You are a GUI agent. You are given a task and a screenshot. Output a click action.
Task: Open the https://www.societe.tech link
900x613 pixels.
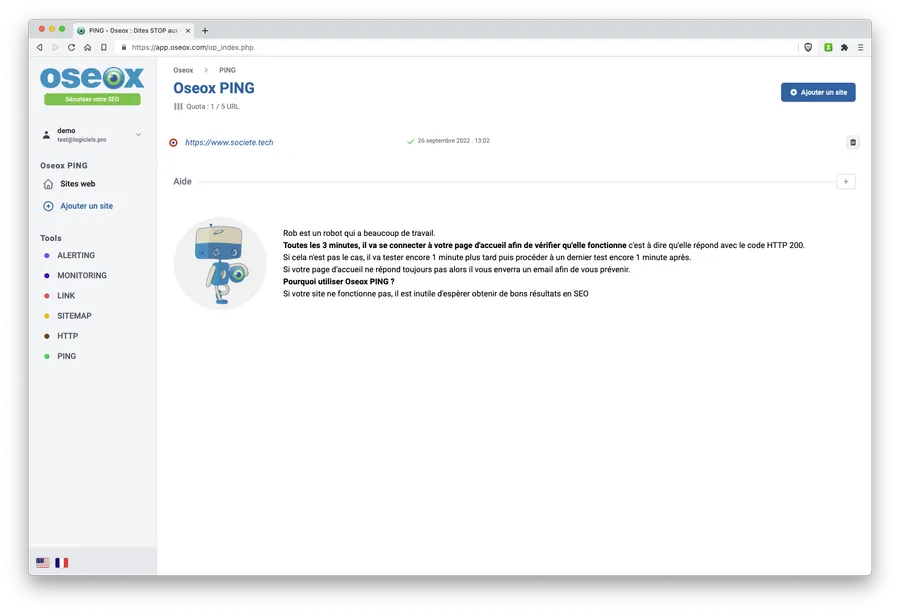[229, 142]
